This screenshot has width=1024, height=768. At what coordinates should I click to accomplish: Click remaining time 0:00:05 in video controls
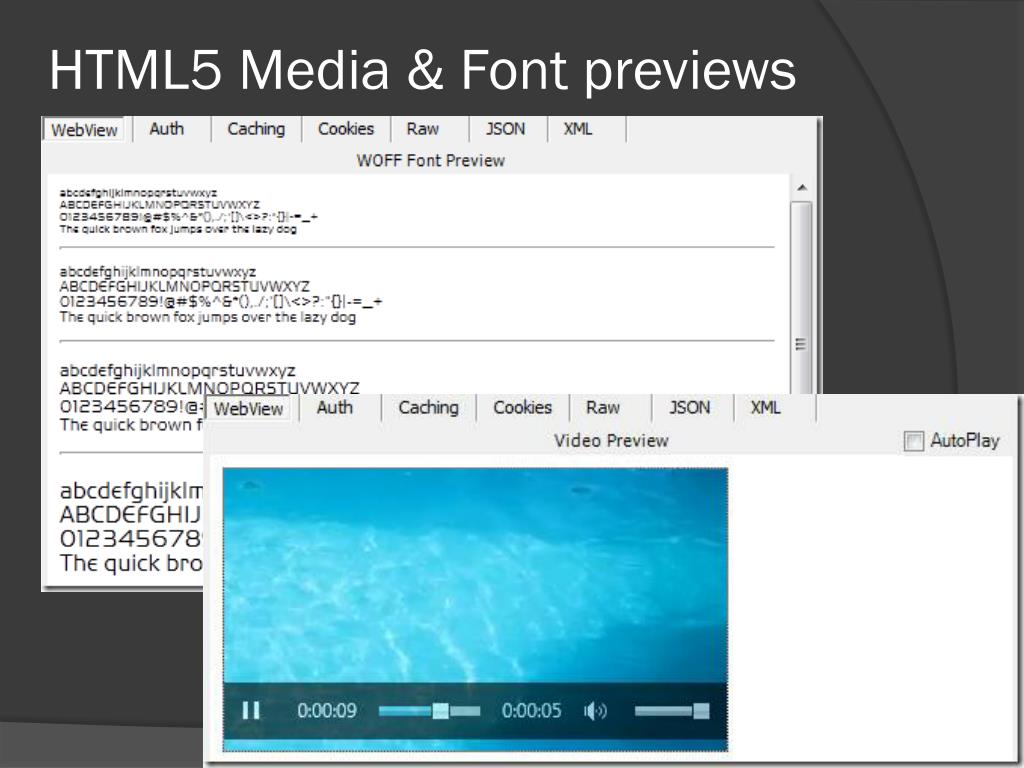click(x=531, y=711)
